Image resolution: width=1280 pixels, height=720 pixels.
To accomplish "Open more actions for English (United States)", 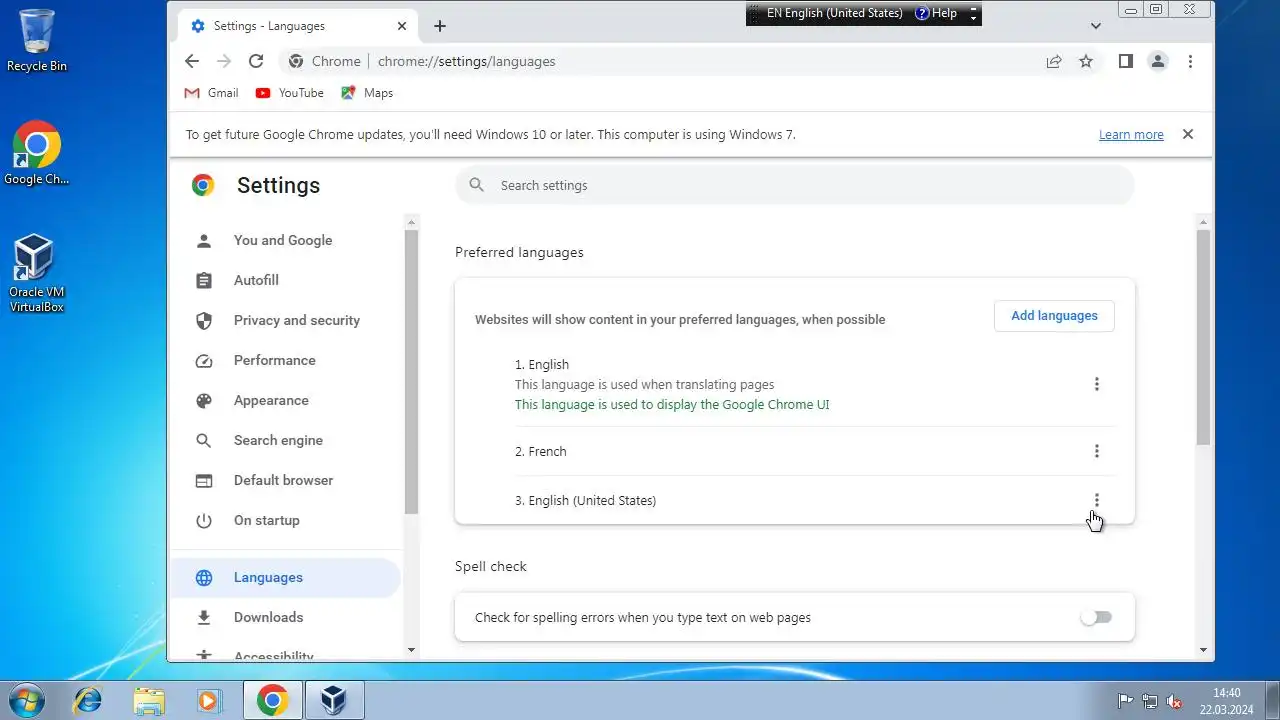I will [1096, 500].
